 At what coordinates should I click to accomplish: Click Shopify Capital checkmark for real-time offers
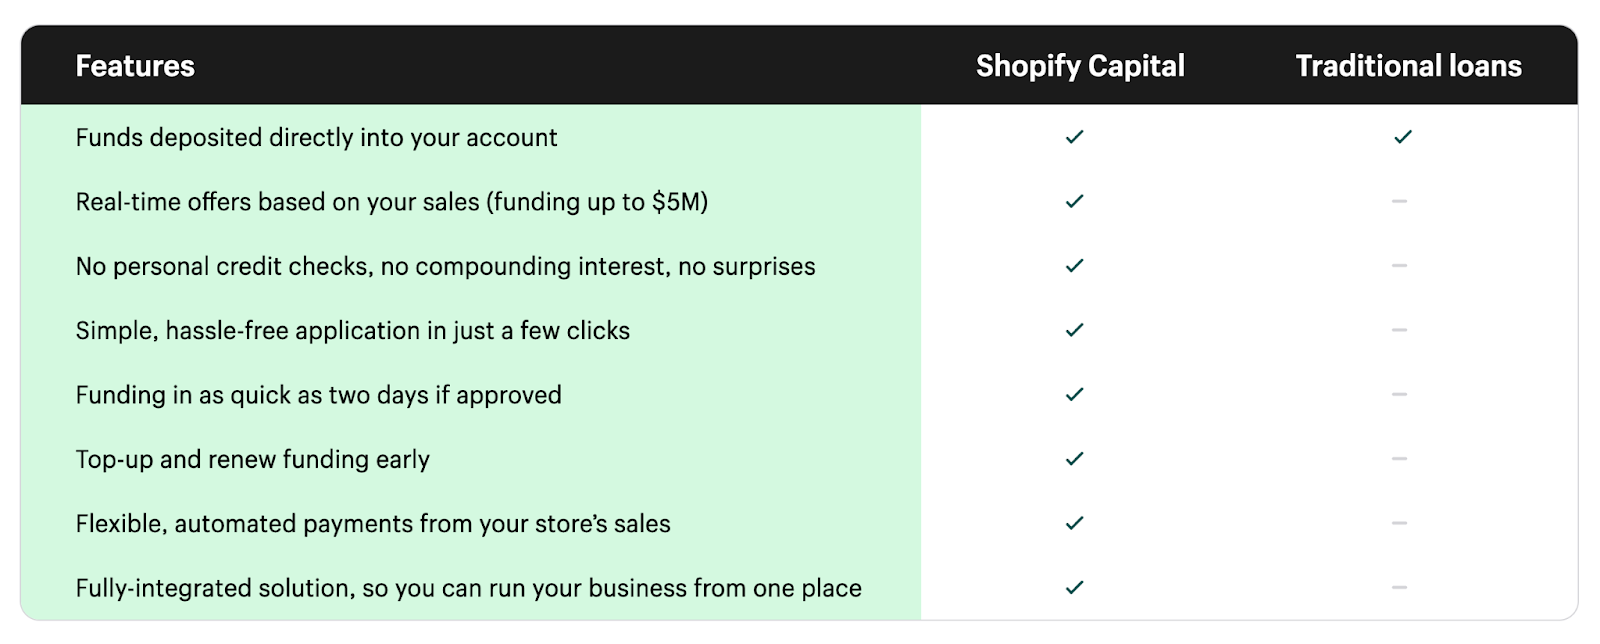[1075, 201]
